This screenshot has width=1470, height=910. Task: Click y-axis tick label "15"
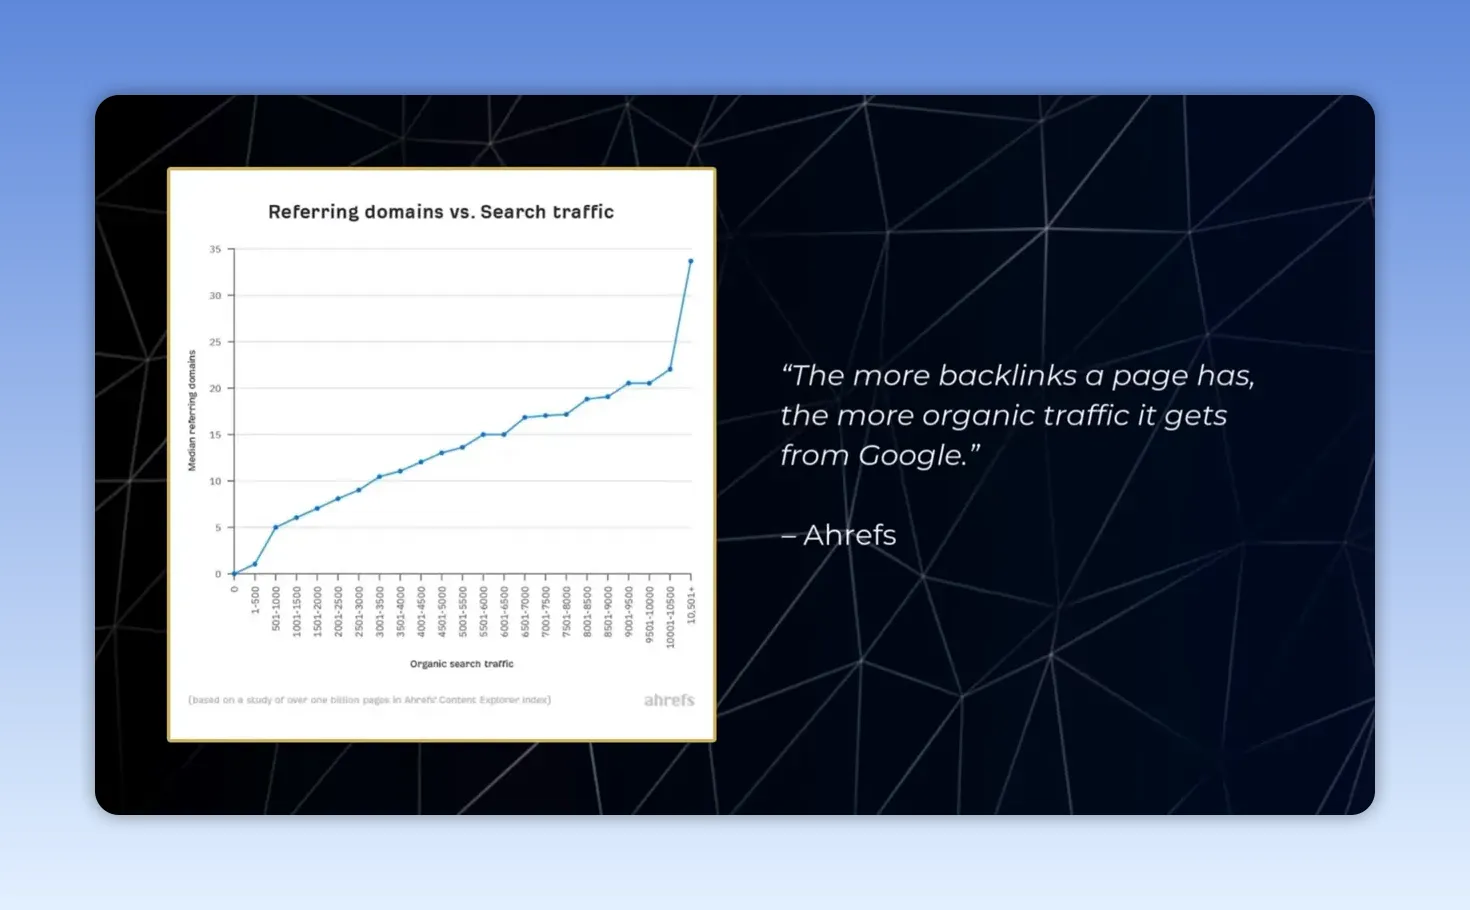[x=215, y=435]
